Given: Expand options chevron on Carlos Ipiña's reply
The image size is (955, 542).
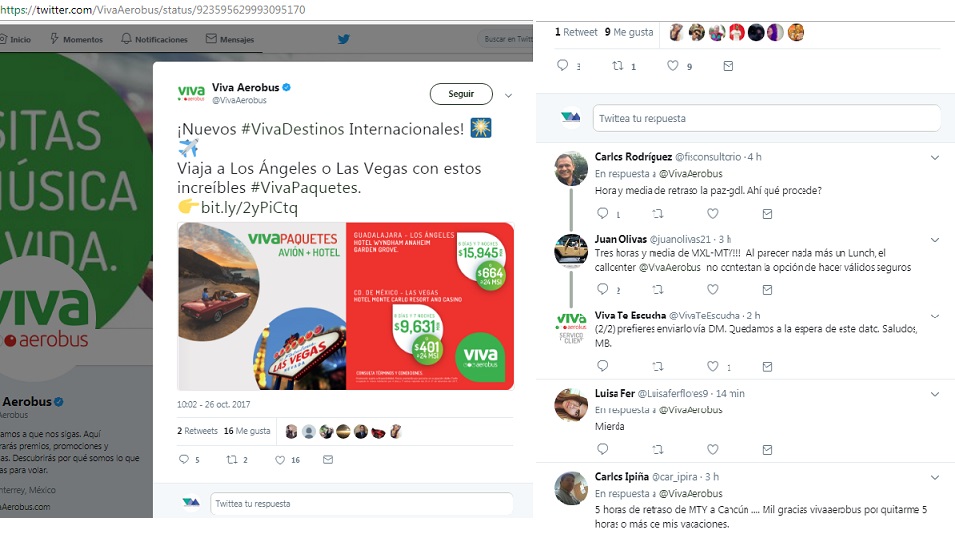Looking at the screenshot, I should pos(935,478).
